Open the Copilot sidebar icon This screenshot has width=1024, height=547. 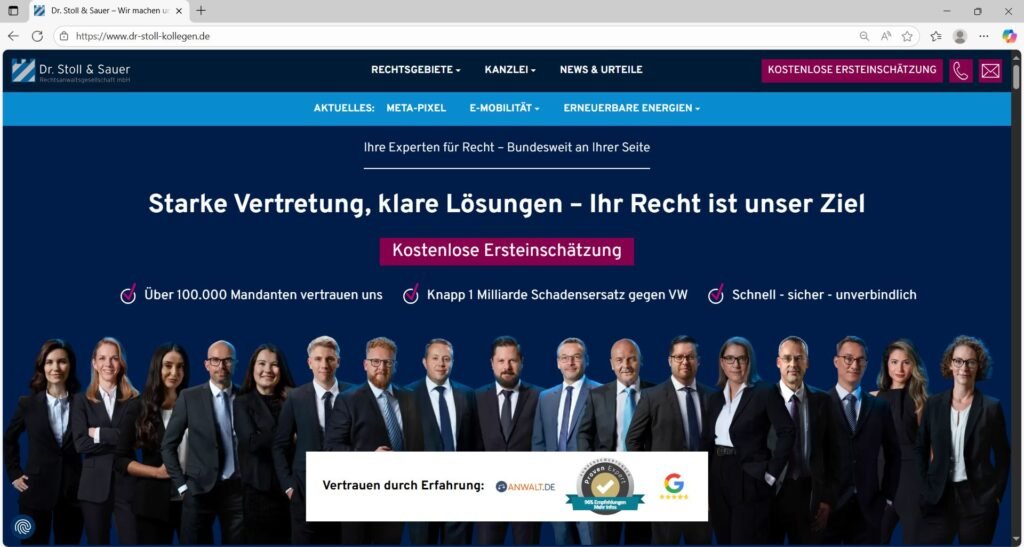[1009, 36]
